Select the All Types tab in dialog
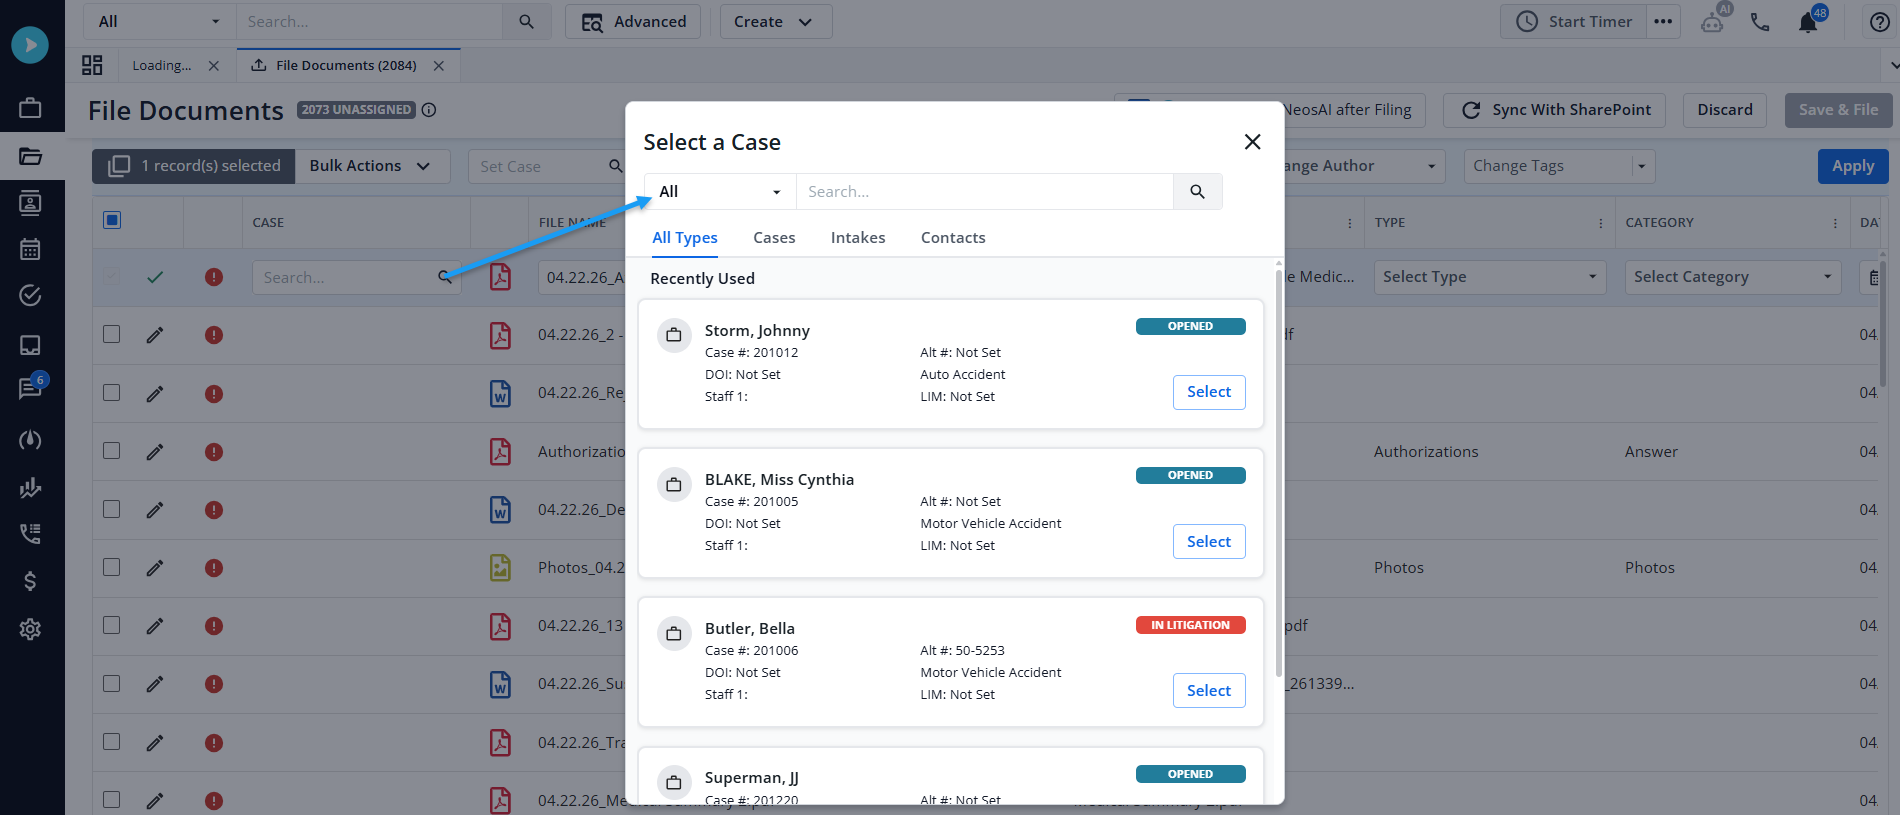1900x815 pixels. (x=685, y=238)
